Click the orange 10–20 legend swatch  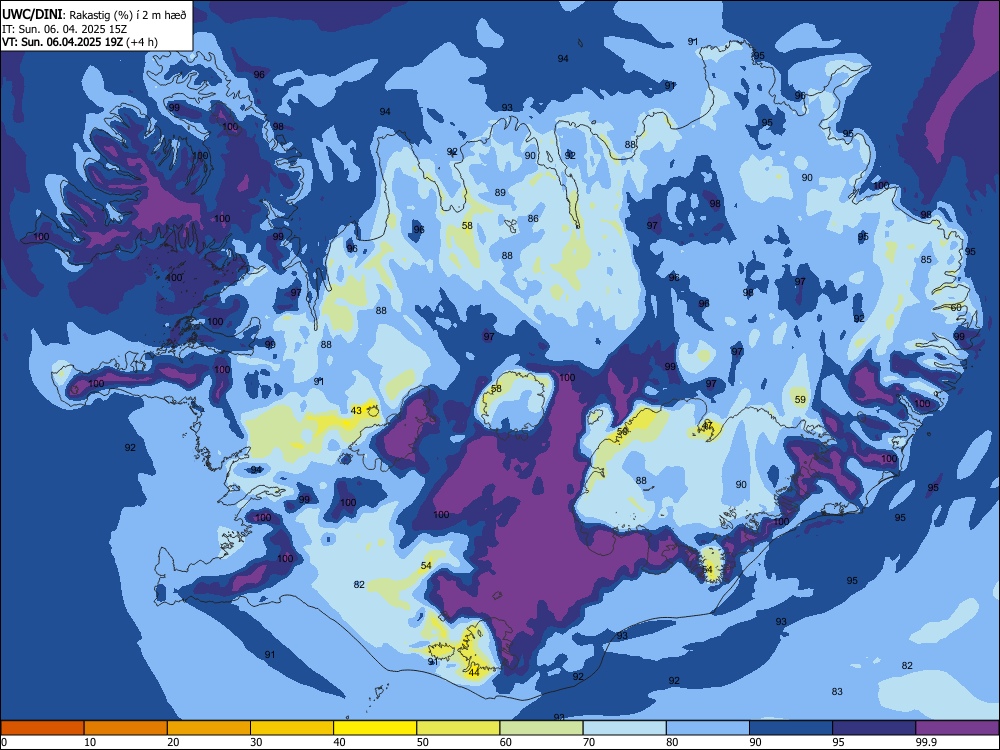click(126, 728)
